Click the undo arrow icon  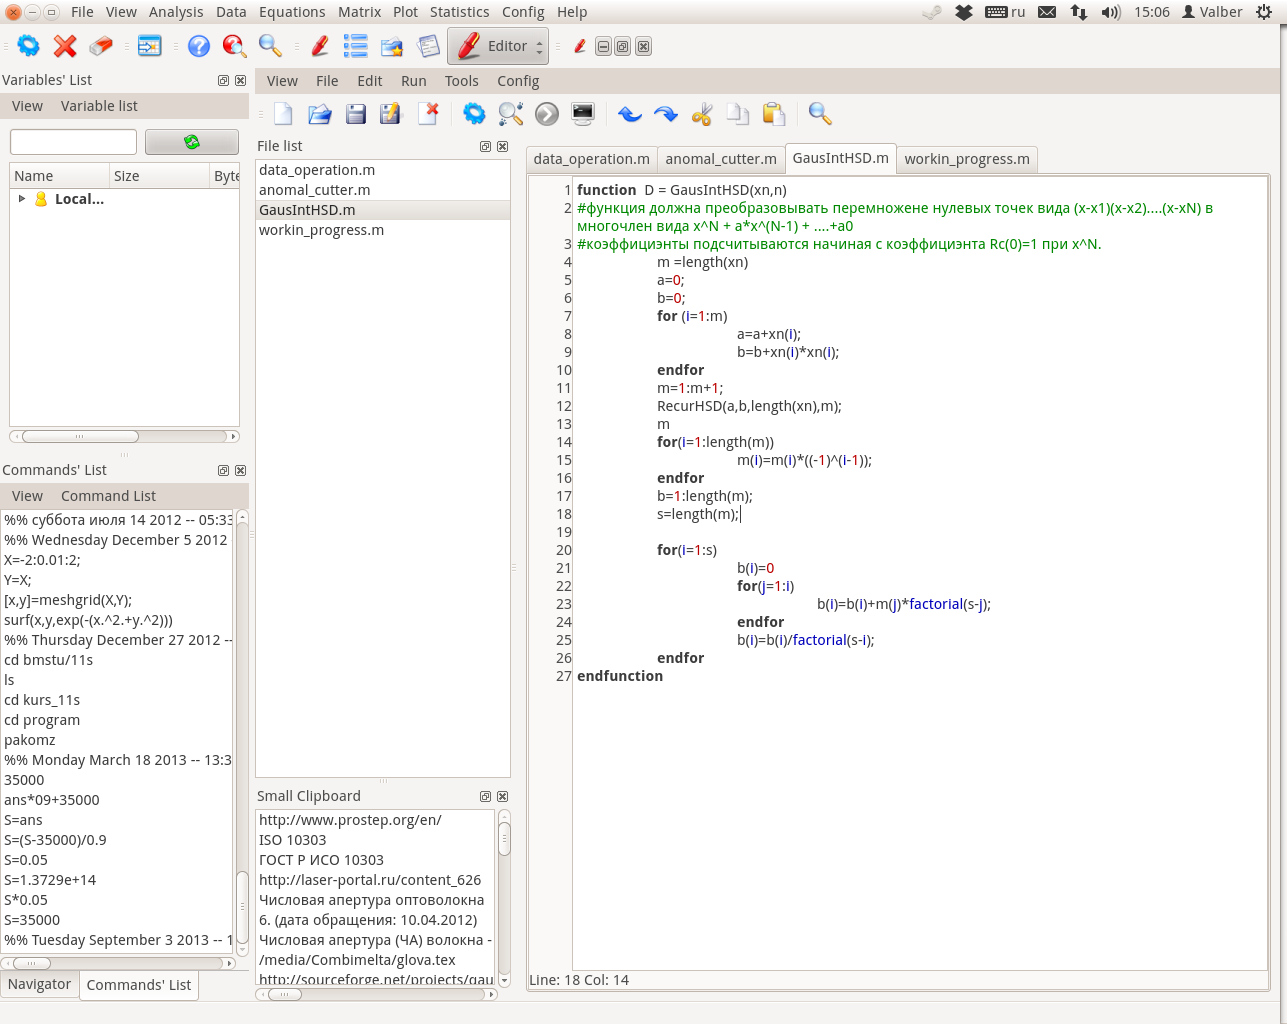[629, 114]
